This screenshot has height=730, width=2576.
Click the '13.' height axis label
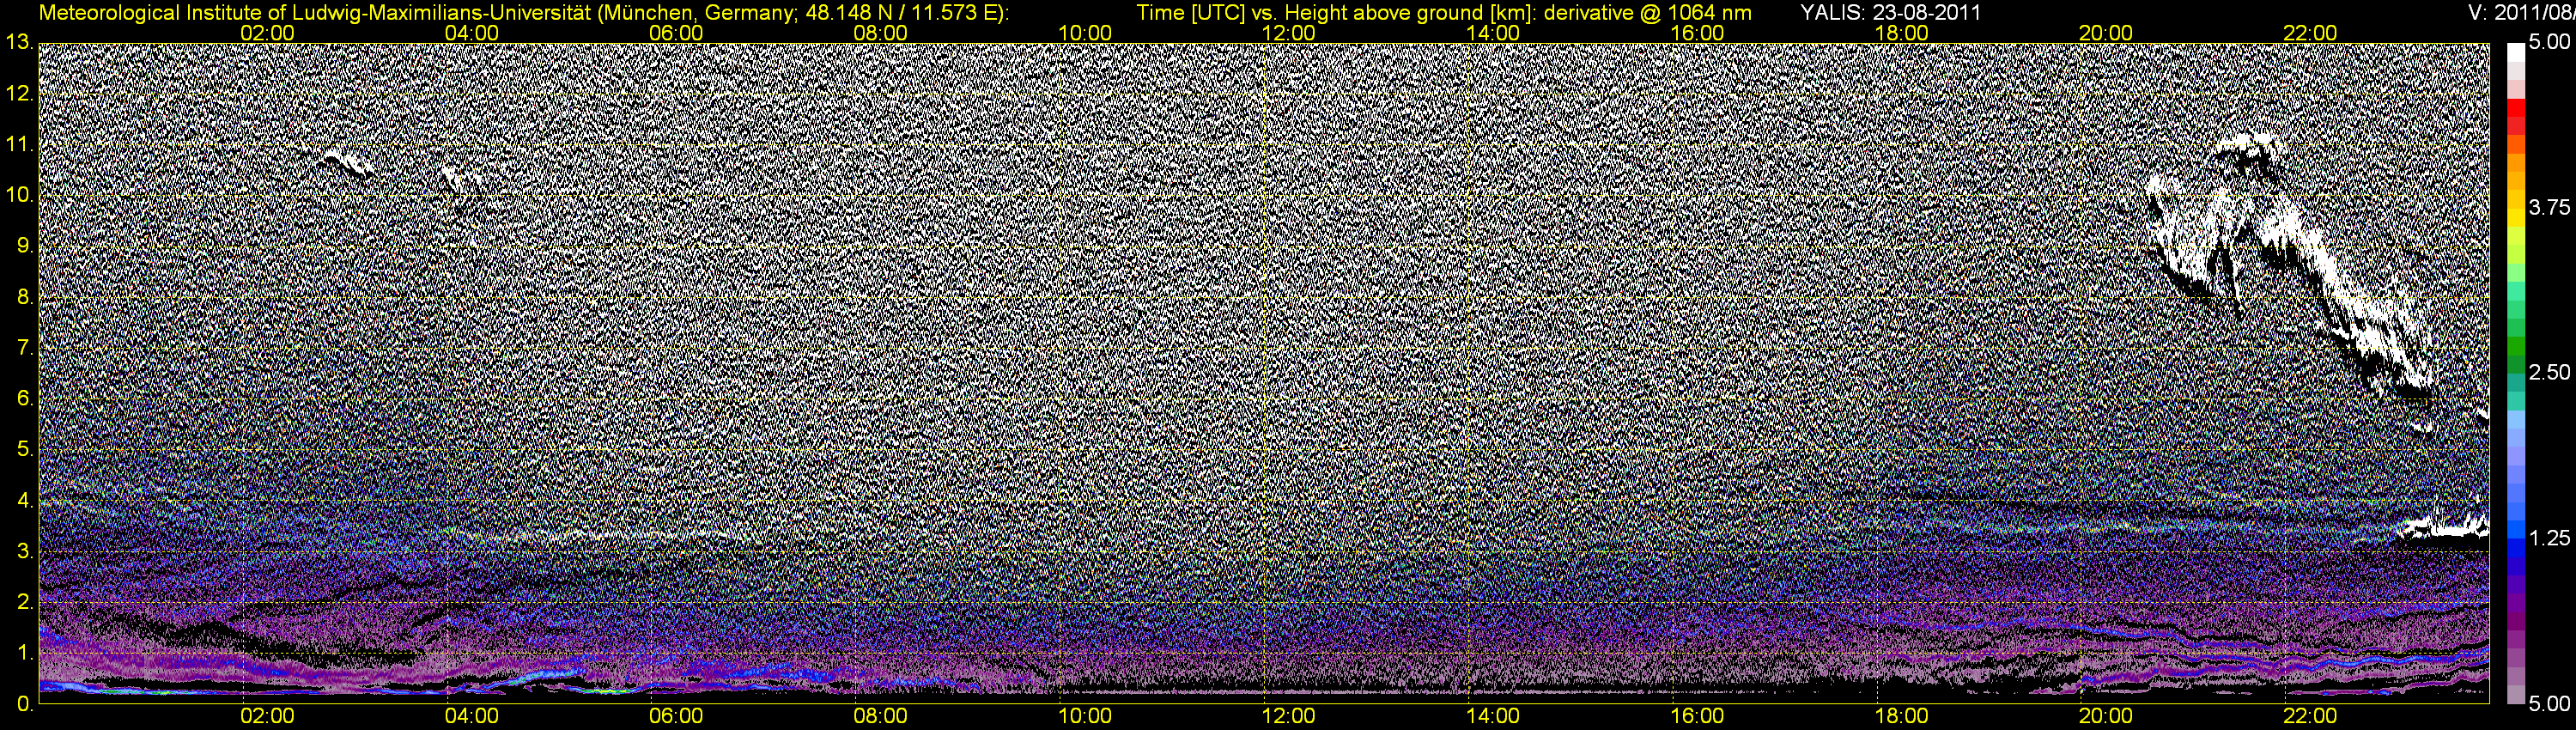coord(18,43)
